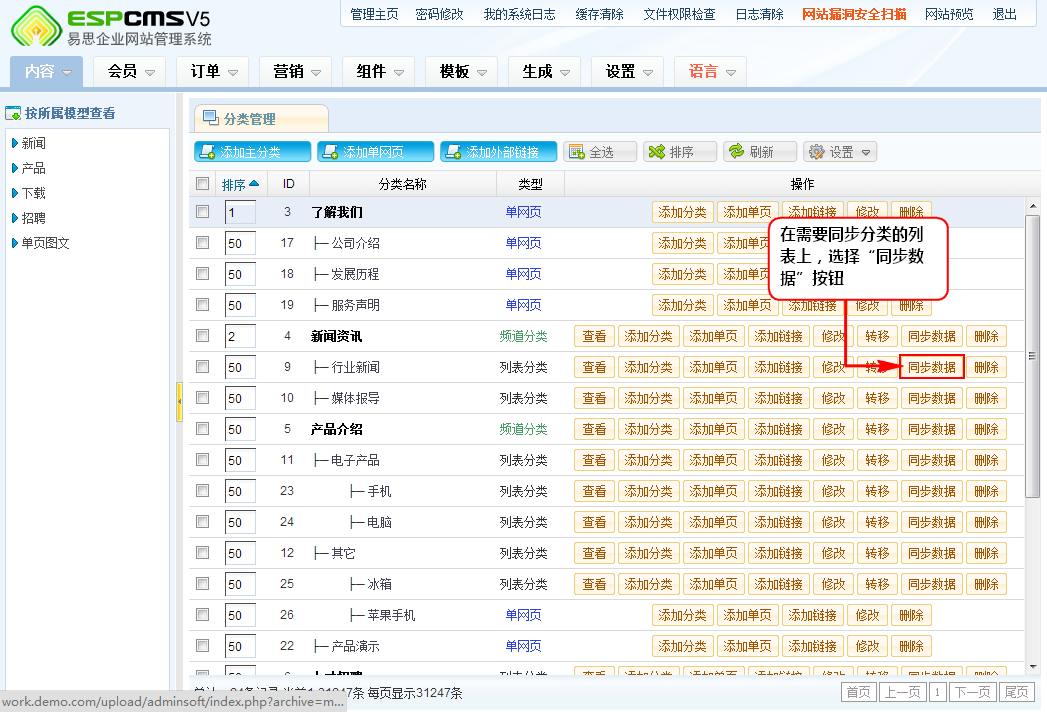The image size is (1047, 712).
Task: Click the ESPCMS logo icon
Action: (x=37, y=26)
